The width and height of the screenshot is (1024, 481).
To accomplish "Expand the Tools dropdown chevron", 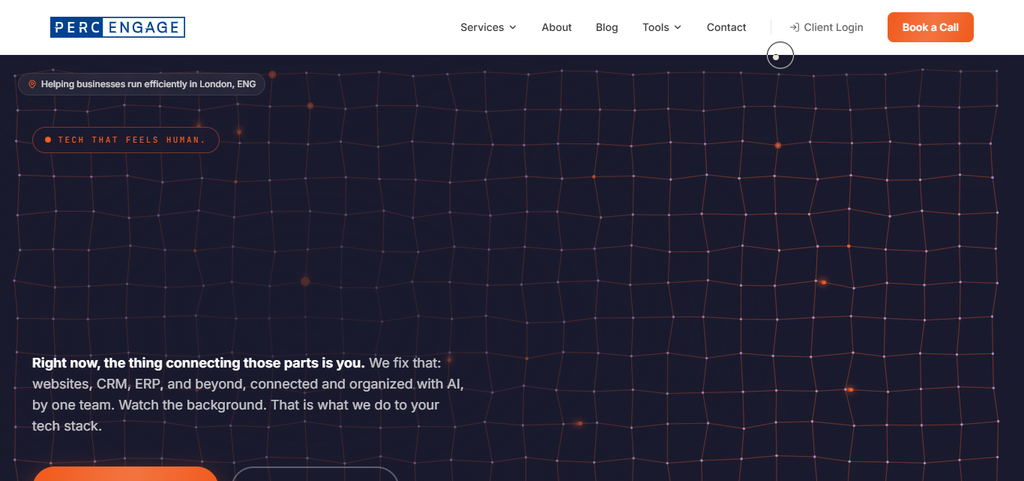I will click(x=677, y=27).
